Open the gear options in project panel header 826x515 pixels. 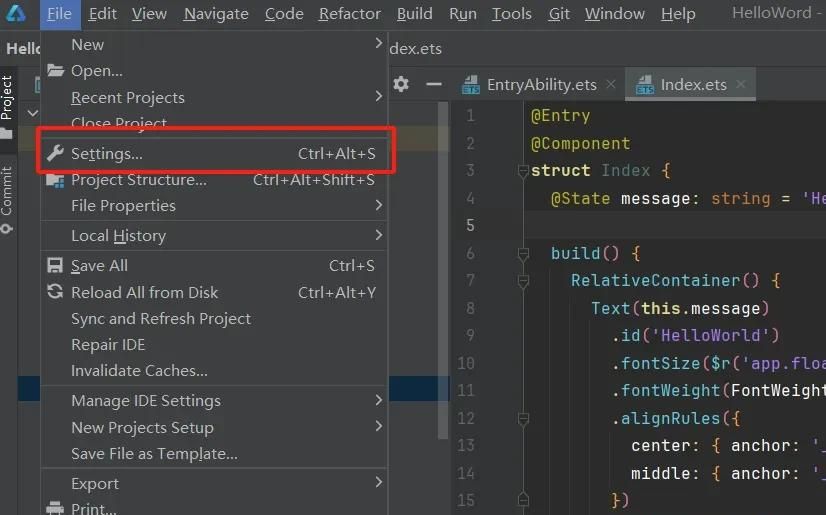pos(401,84)
